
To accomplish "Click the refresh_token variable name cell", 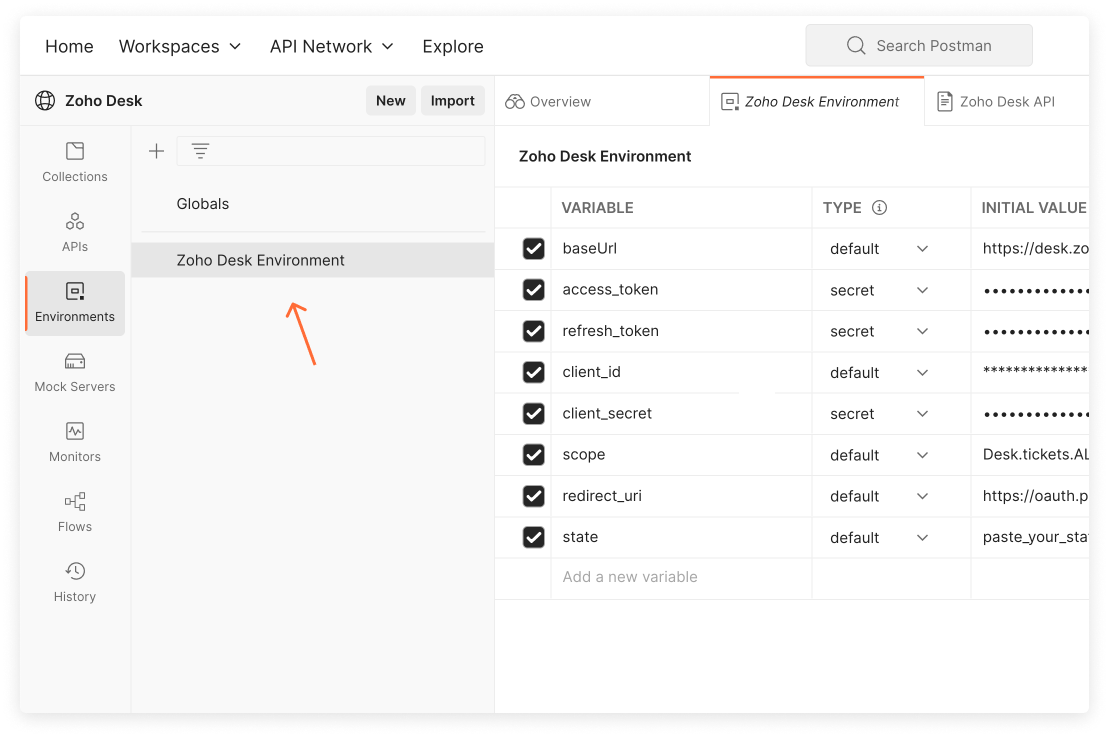I will pyautogui.click(x=681, y=331).
